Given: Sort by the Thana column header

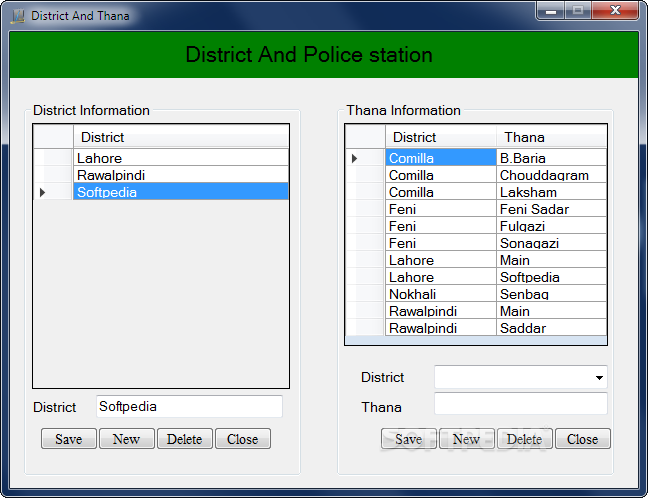Looking at the screenshot, I should [x=550, y=137].
